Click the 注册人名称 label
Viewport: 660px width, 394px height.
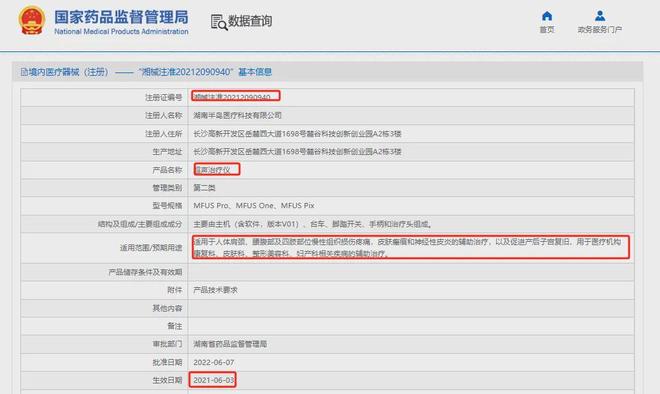[164, 115]
